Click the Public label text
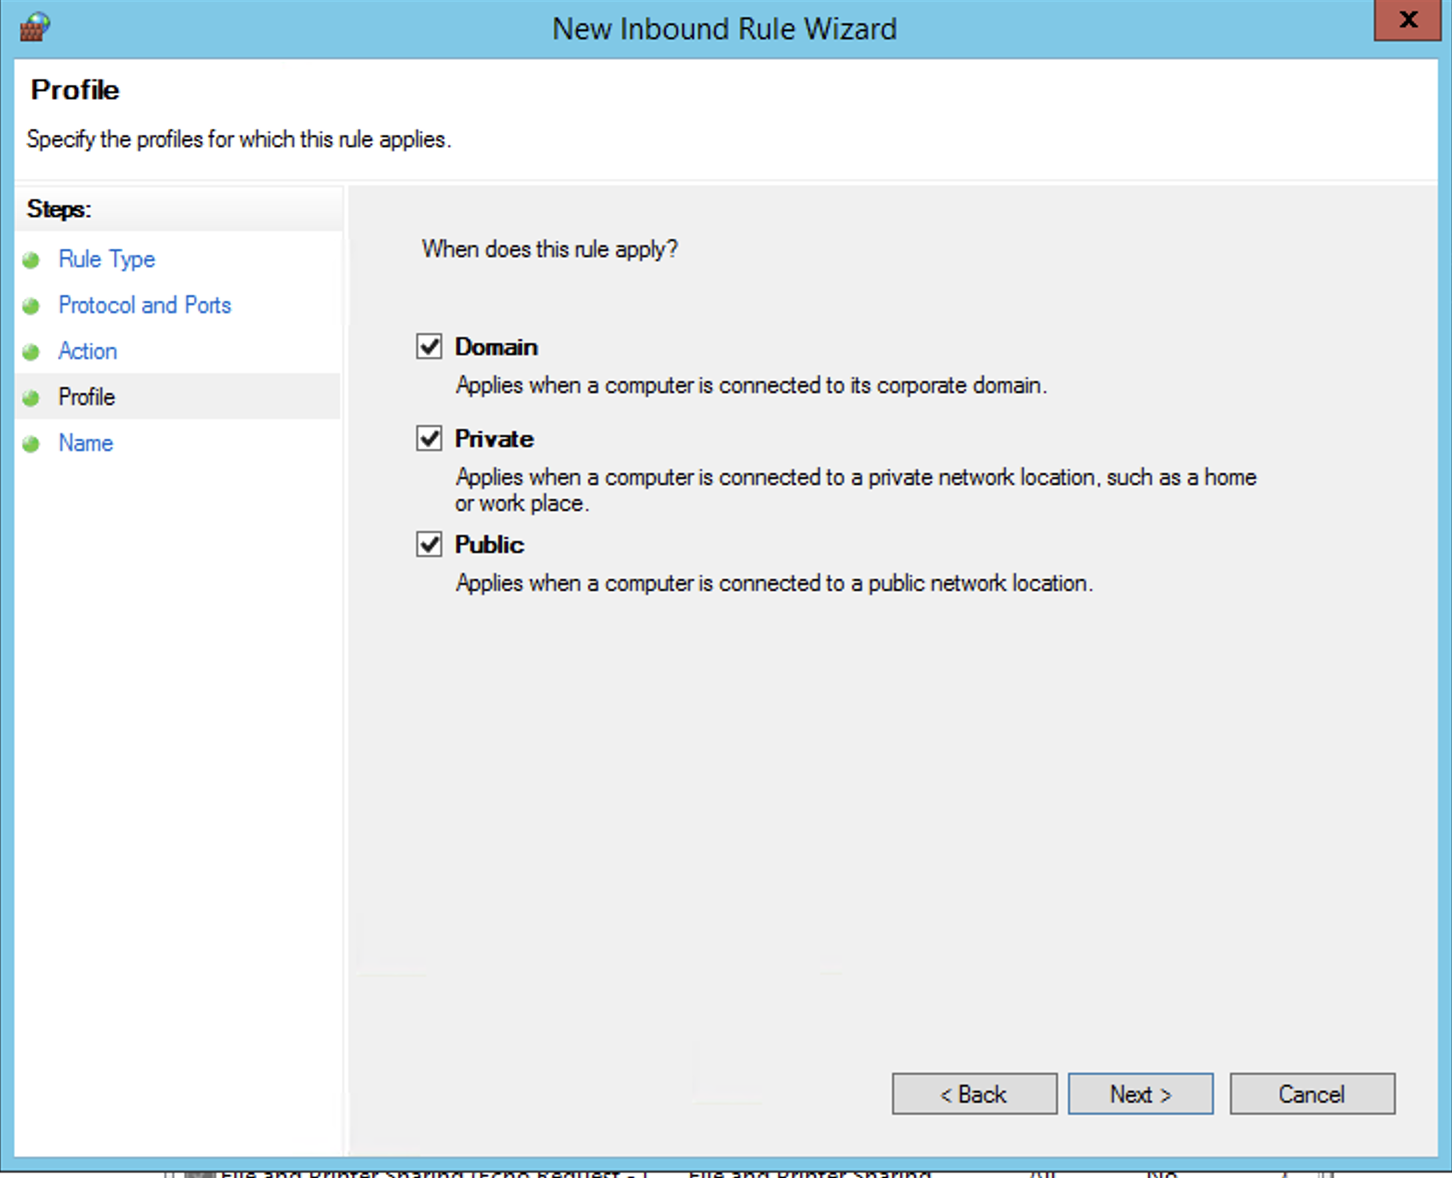The height and width of the screenshot is (1178, 1452). click(489, 545)
